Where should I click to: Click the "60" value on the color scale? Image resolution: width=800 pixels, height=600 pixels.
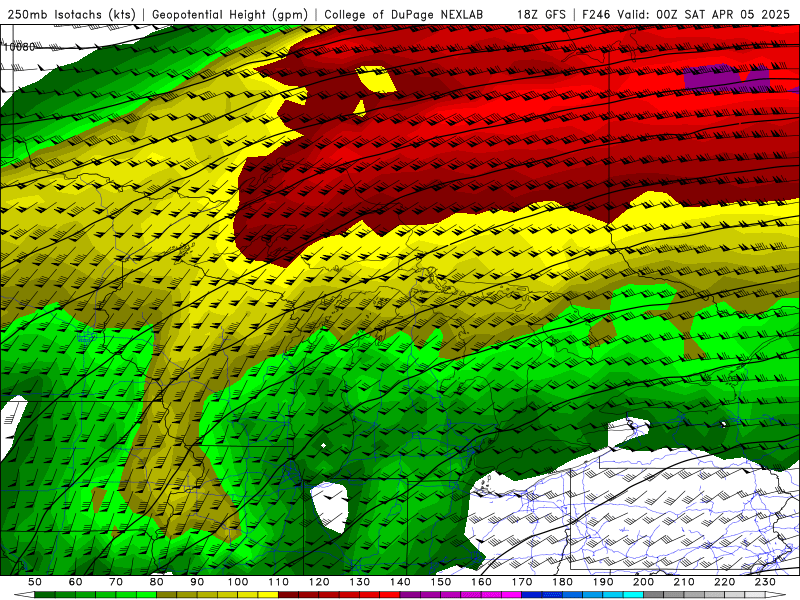click(76, 582)
